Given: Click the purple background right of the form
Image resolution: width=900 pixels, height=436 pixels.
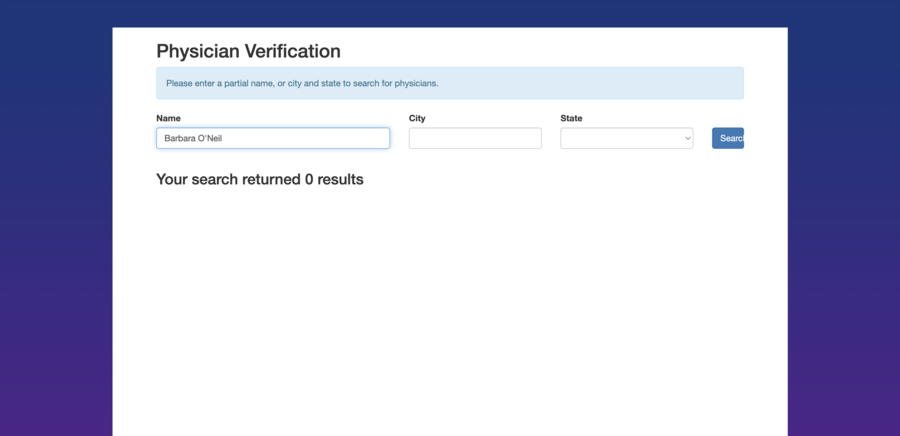Looking at the screenshot, I should pyautogui.click(x=843, y=250).
